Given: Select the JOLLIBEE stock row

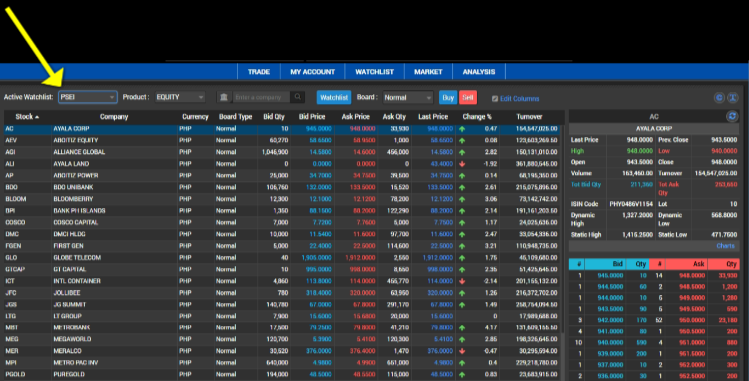Looking at the screenshot, I should point(284,293).
